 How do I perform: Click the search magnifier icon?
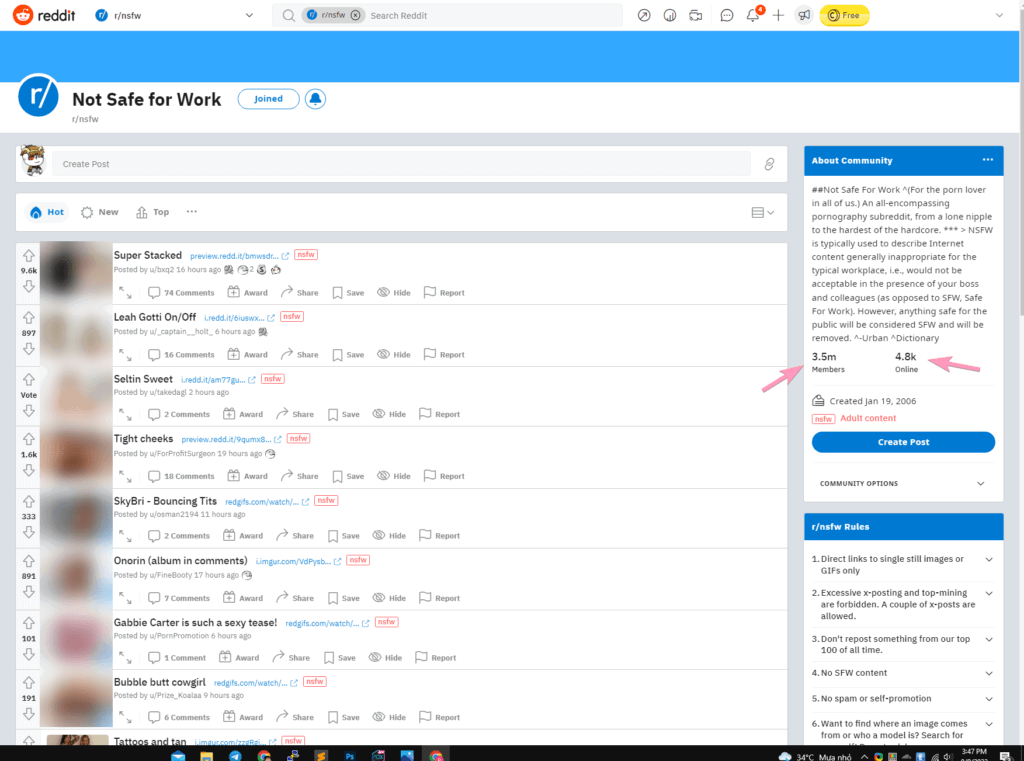click(288, 15)
